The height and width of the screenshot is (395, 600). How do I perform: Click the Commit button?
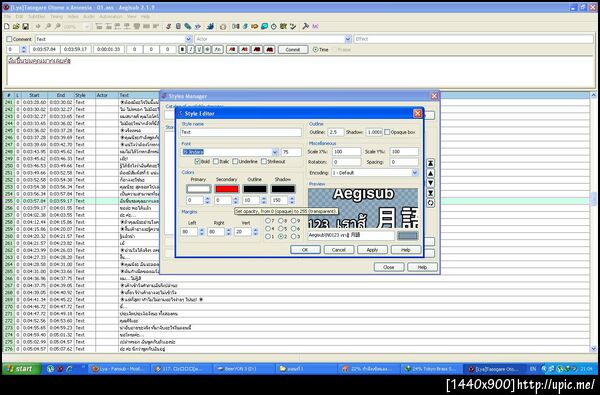tap(293, 49)
